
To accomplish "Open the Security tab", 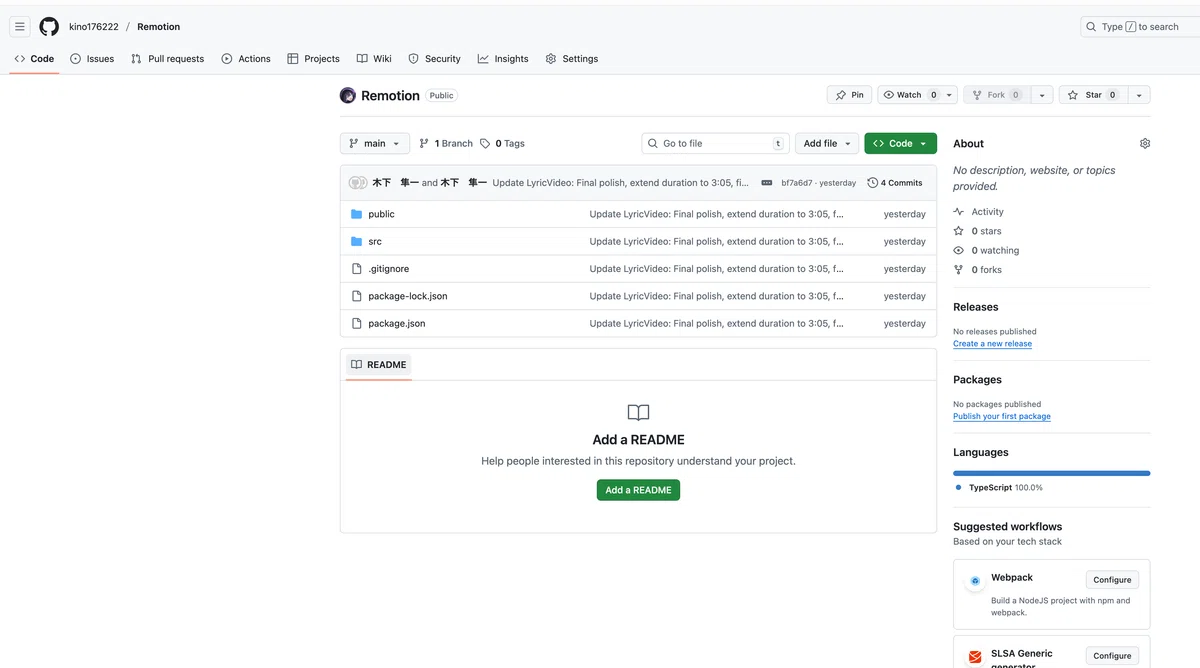I will (x=434, y=59).
